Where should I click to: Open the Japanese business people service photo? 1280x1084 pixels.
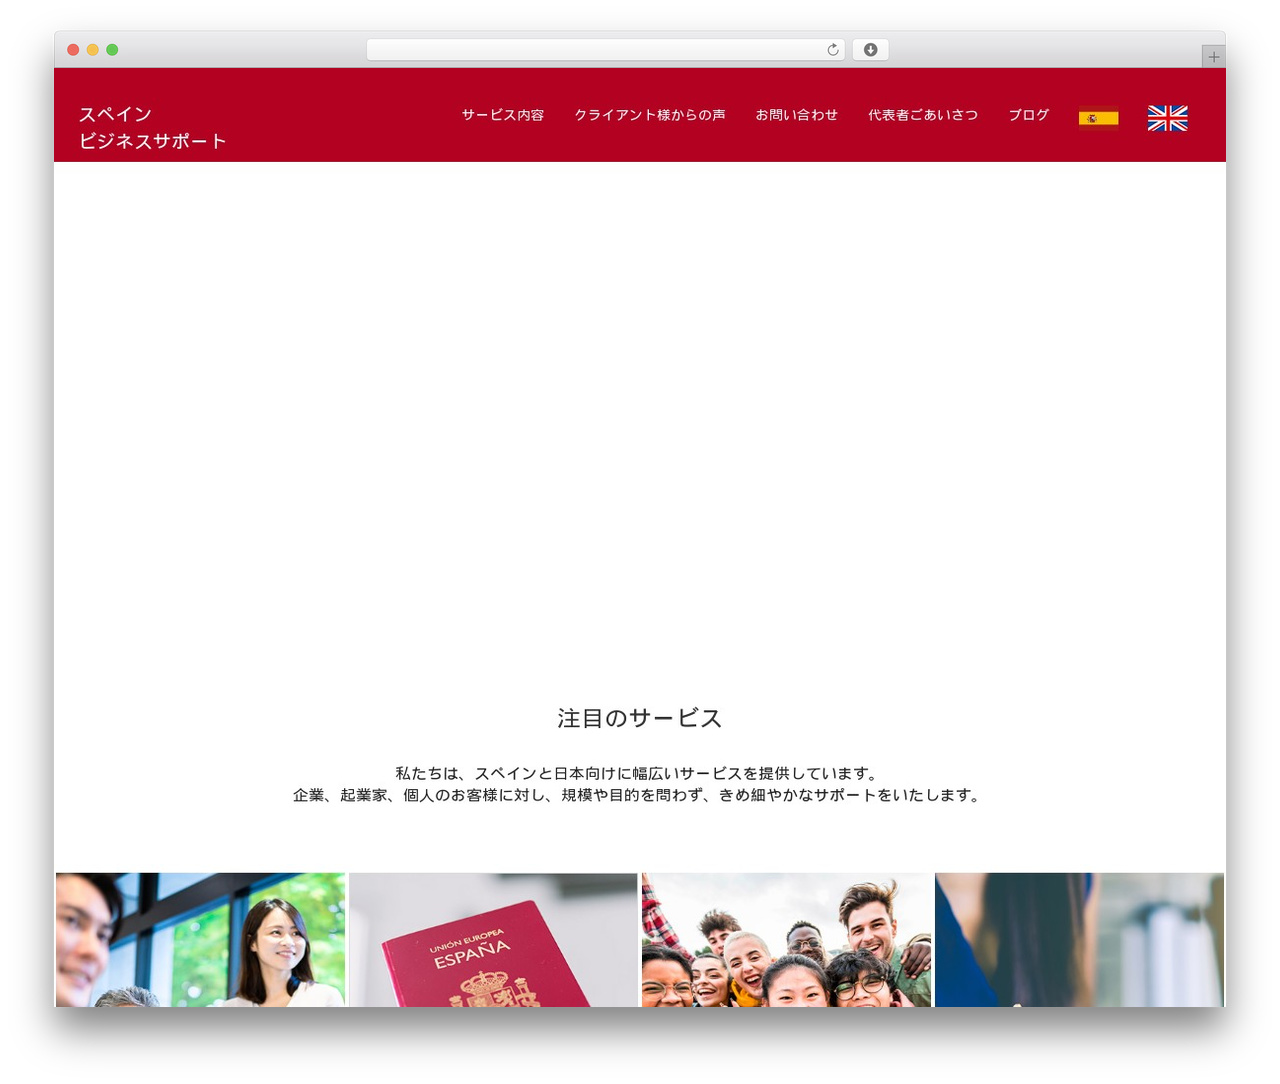pyautogui.click(x=200, y=940)
